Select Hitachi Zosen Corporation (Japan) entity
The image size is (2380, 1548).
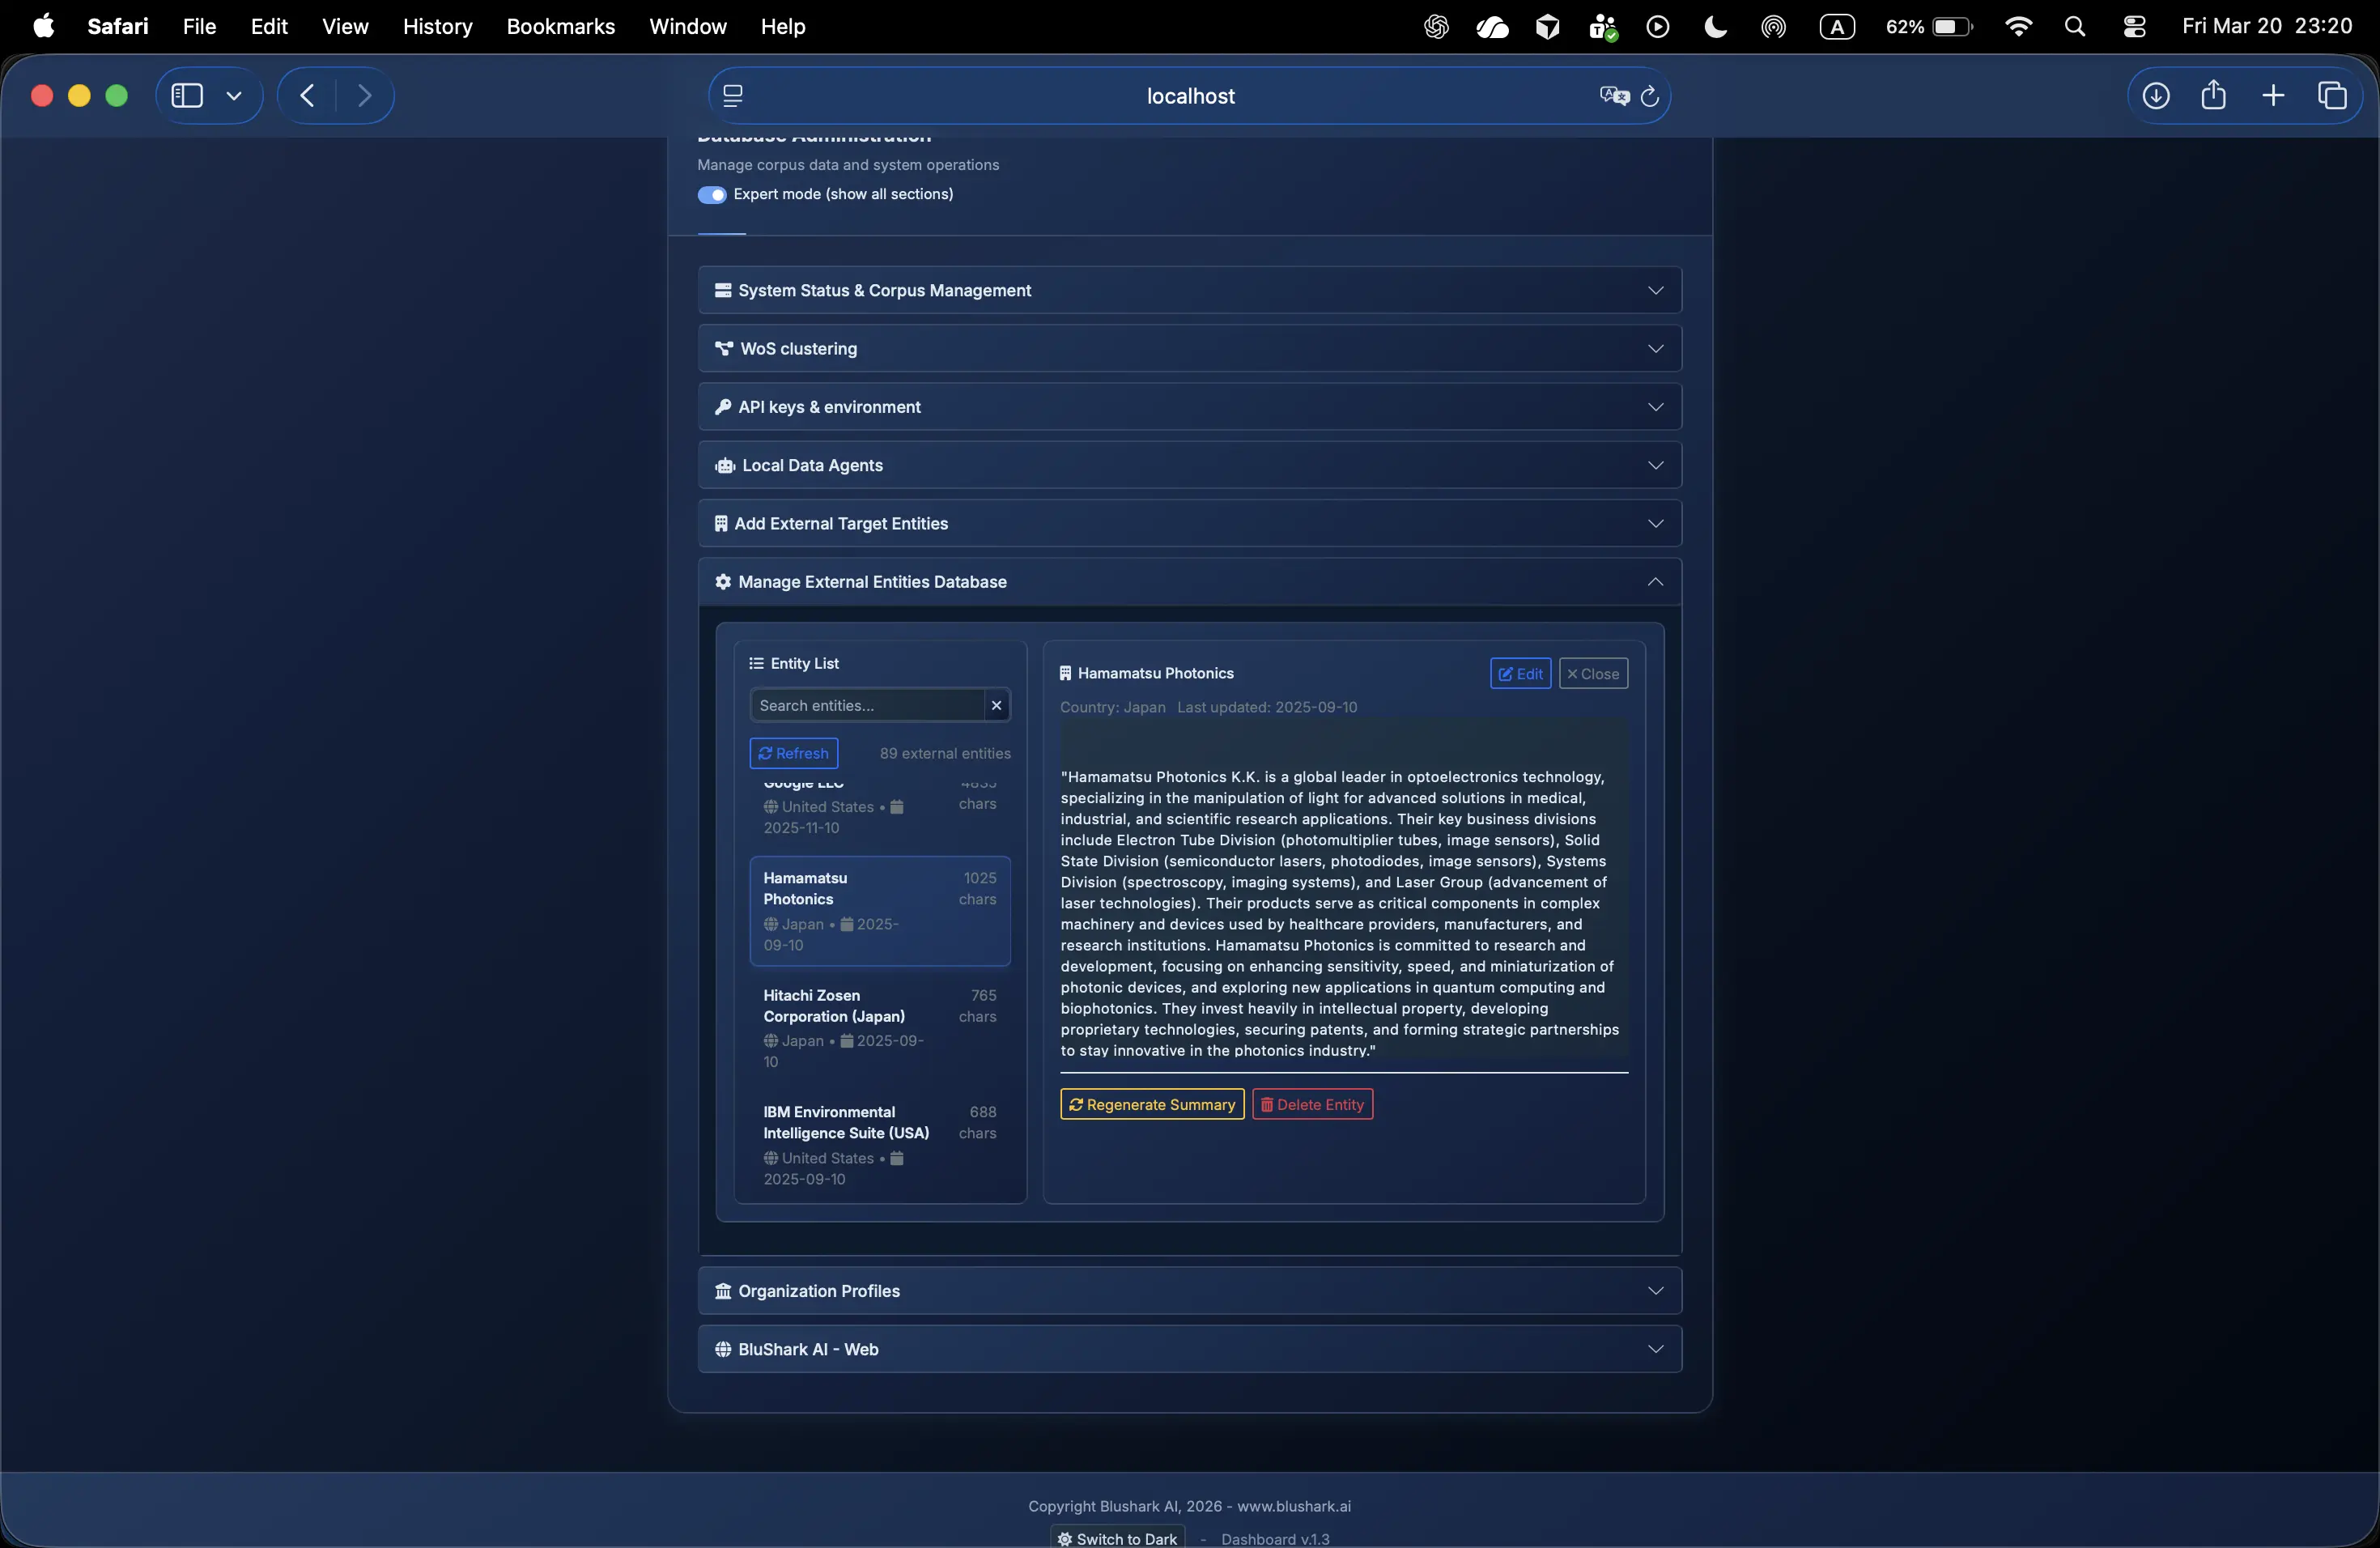point(880,1028)
